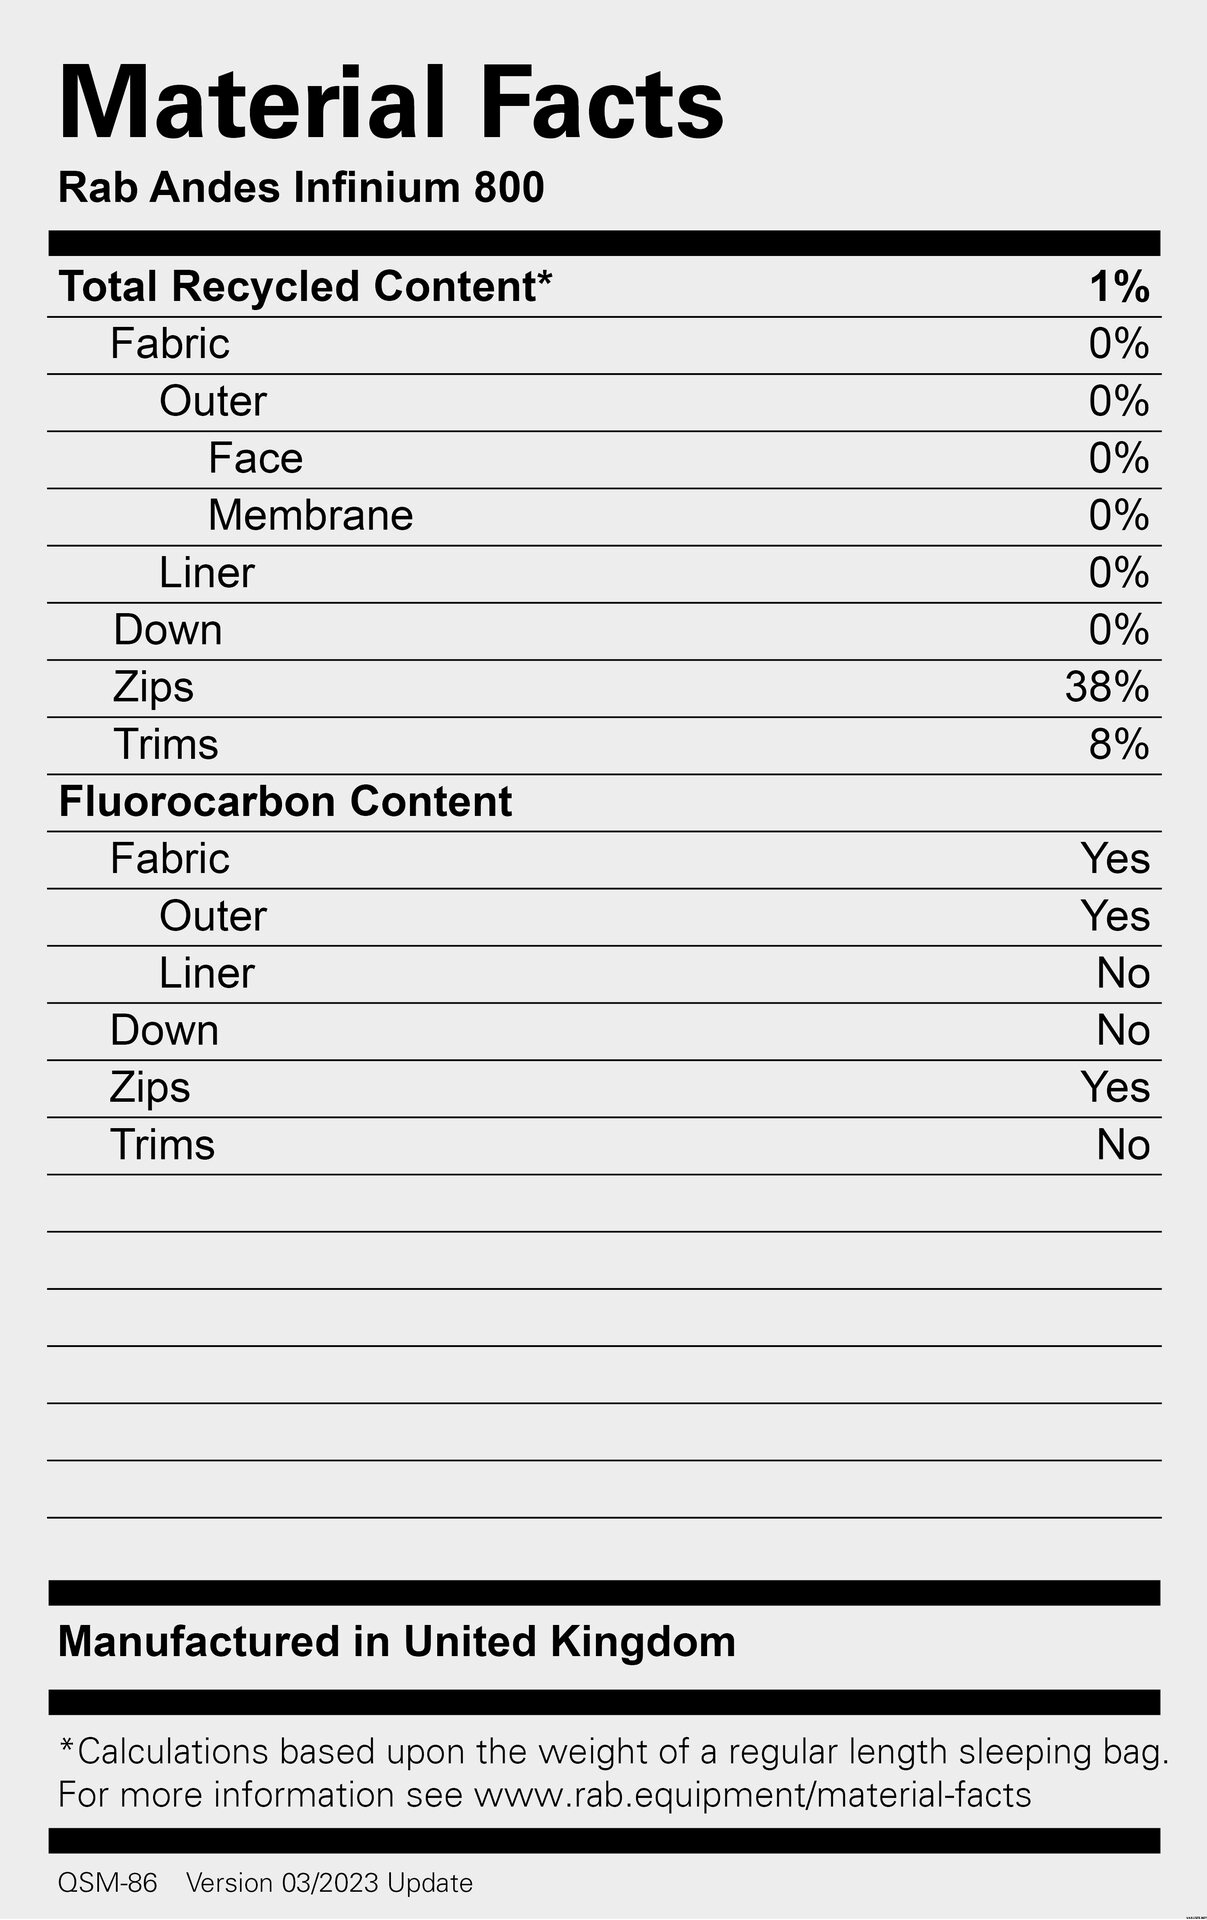The width and height of the screenshot is (1207, 1920).
Task: Select the Face row label
Action: click(255, 459)
